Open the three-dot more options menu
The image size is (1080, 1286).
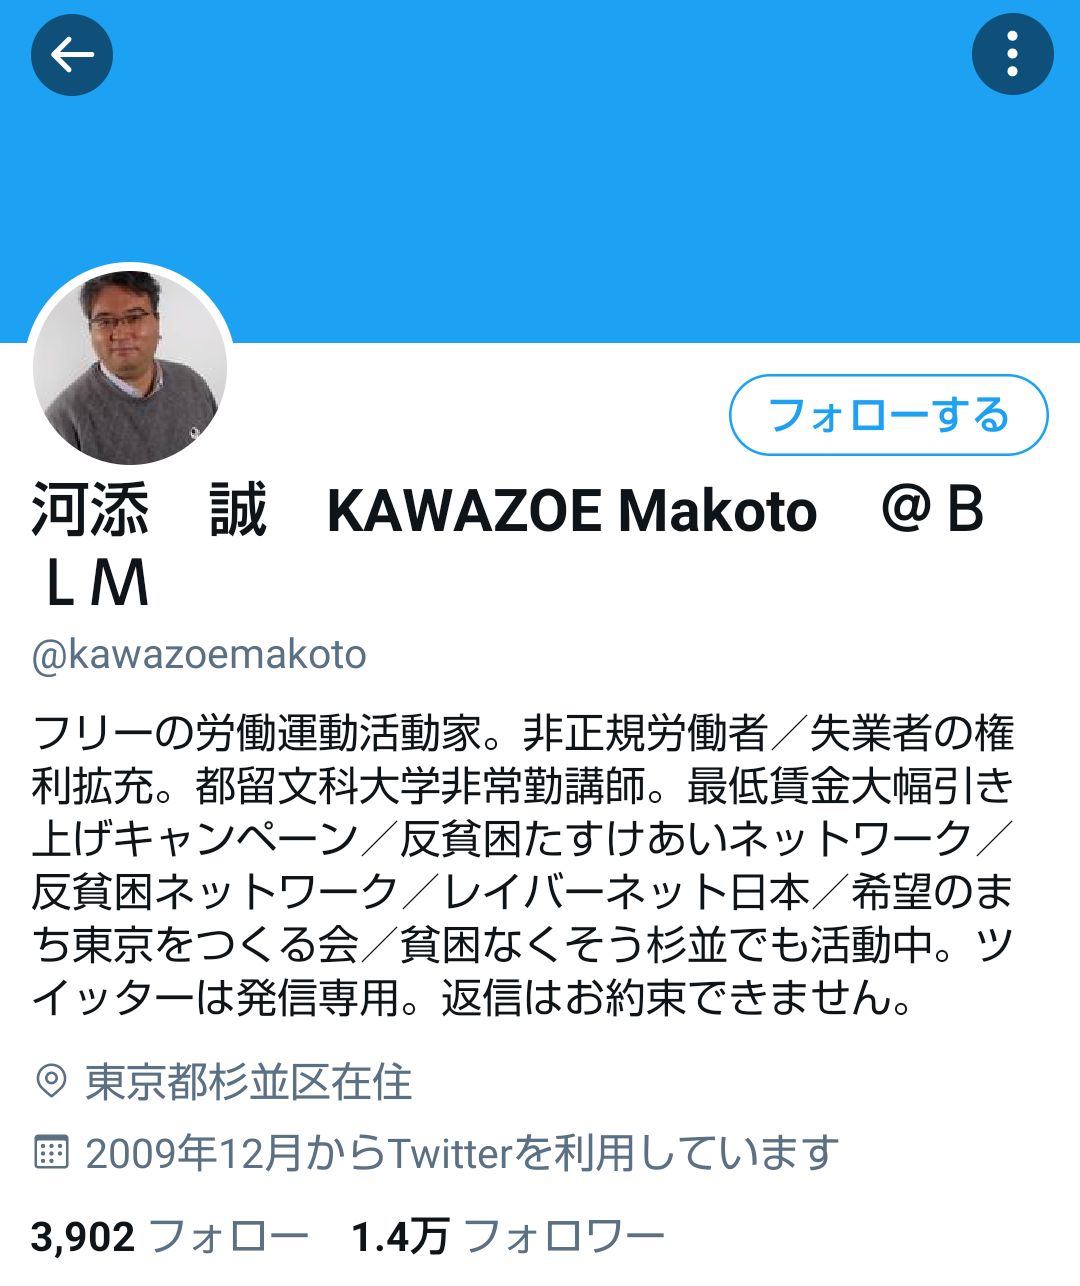coord(1012,55)
